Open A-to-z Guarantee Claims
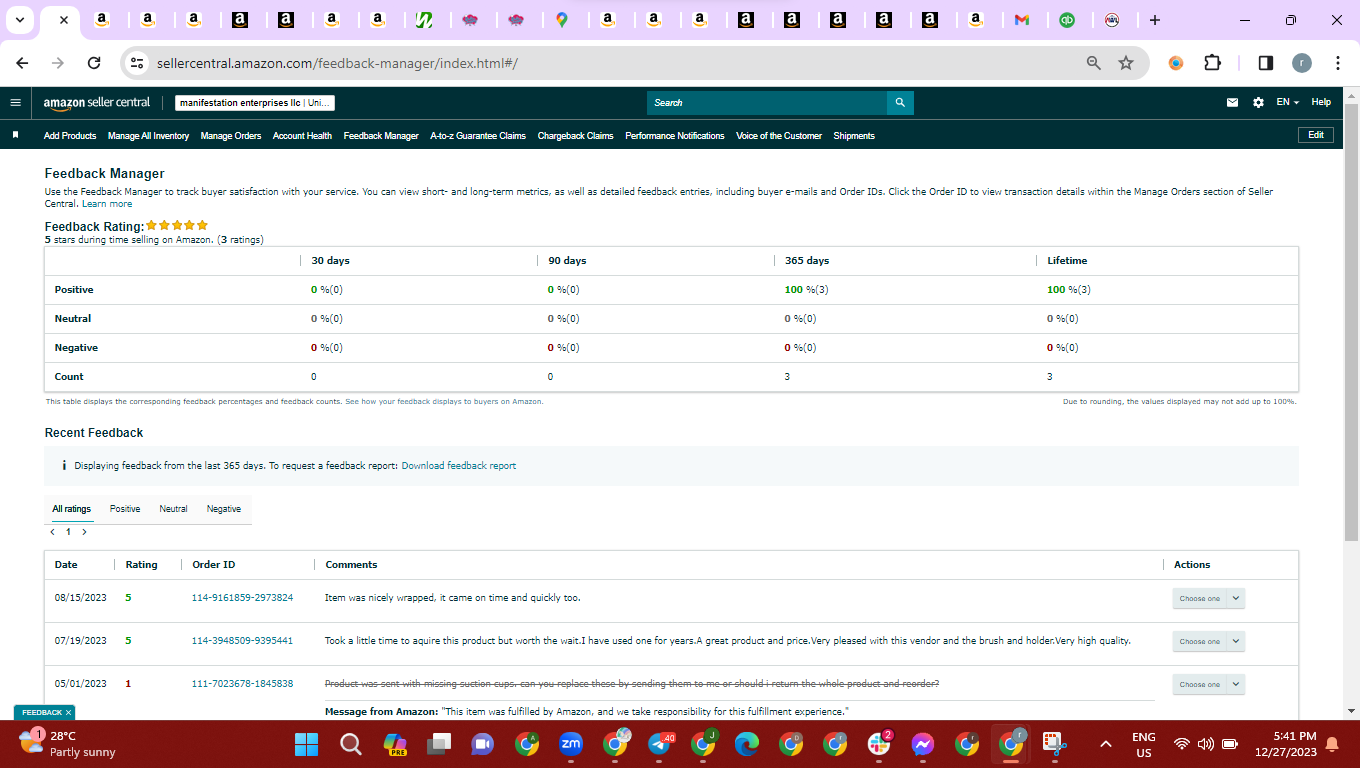 click(x=478, y=136)
